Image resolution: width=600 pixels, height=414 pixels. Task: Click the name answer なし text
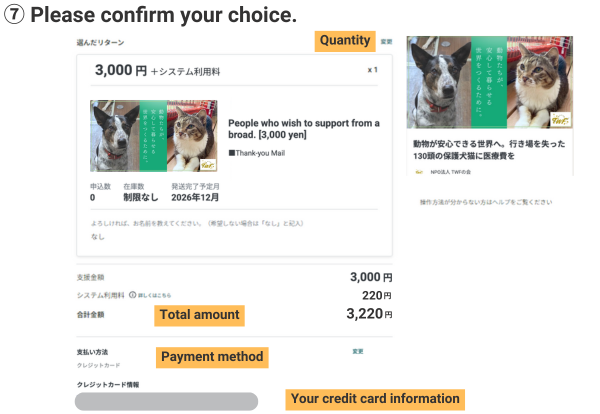coord(97,237)
